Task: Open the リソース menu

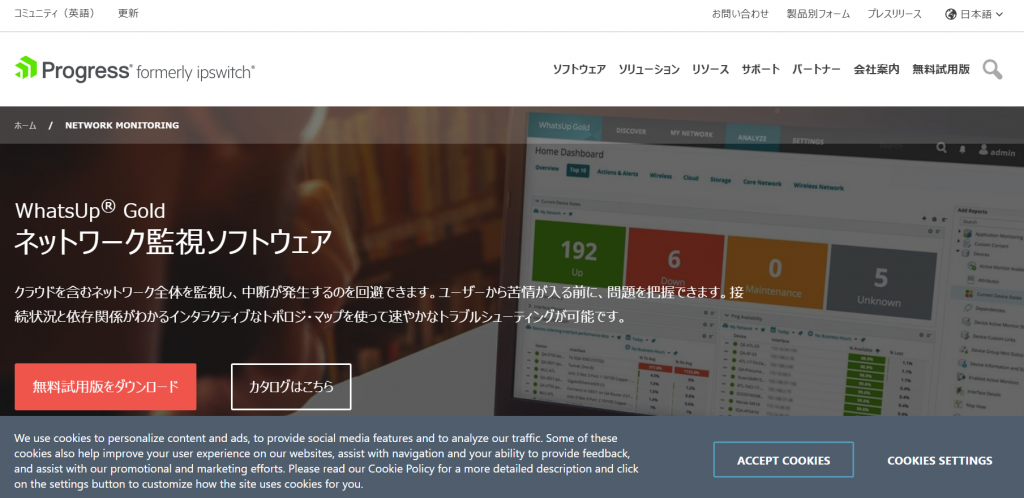Action: [711, 69]
